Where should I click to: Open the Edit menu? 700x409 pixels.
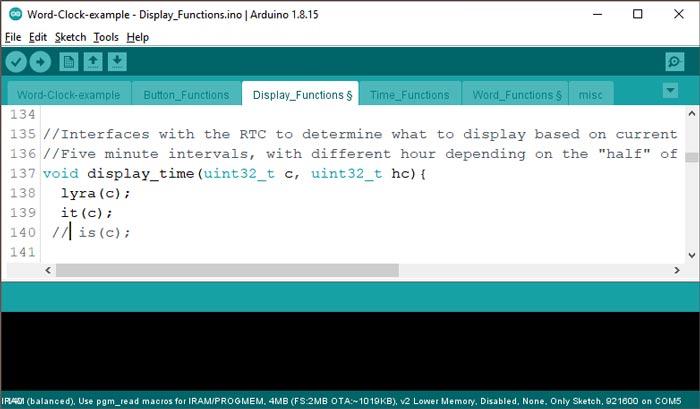pyautogui.click(x=38, y=37)
